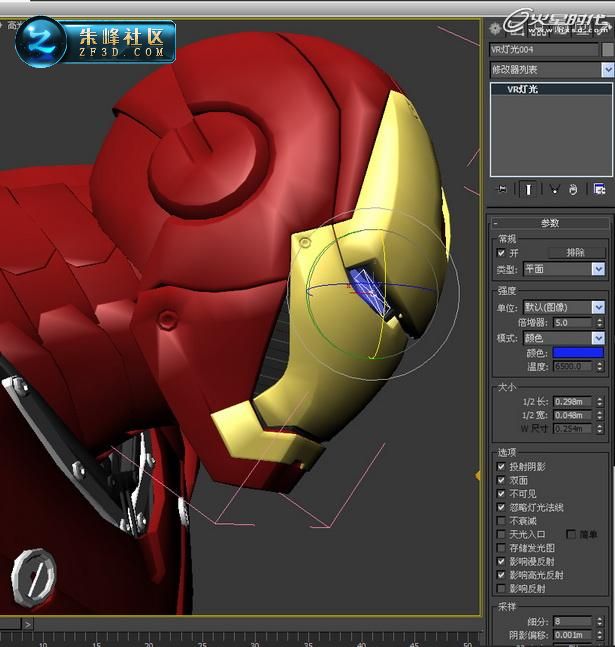This screenshot has height=647, width=615.
Task: Click Make Unique icon below modifier stack
Action: point(554,189)
